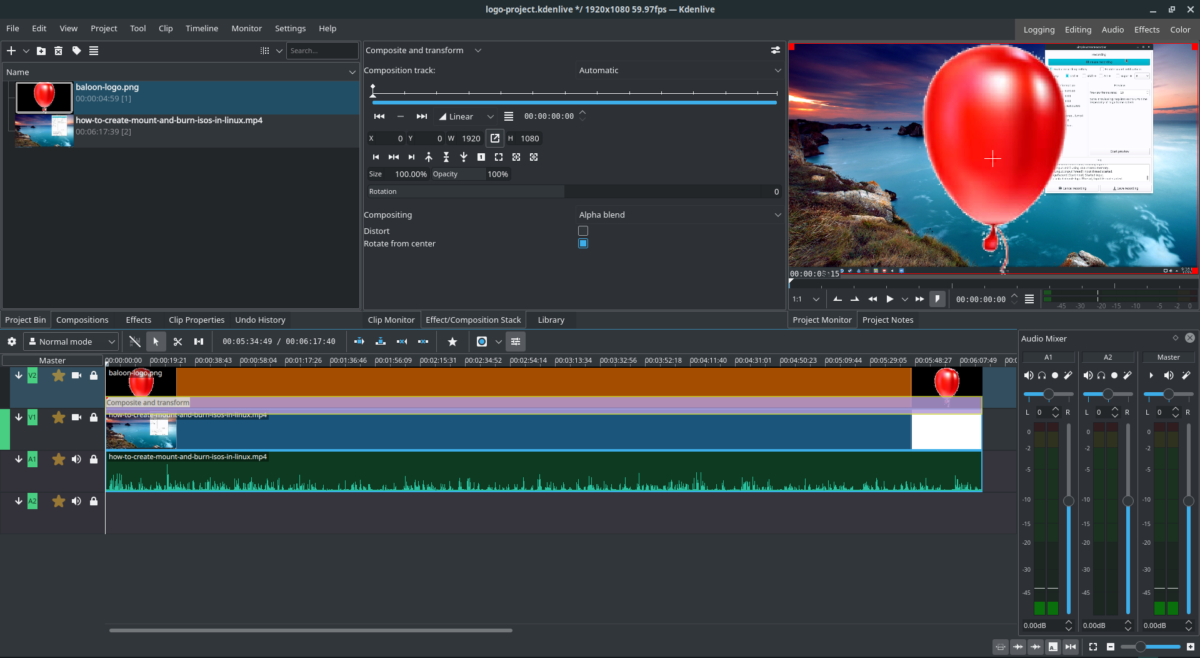This screenshot has width=1200, height=658.
Task: Select the baloon-logo.png clip thumbnail in Project Bin
Action: 42,97
